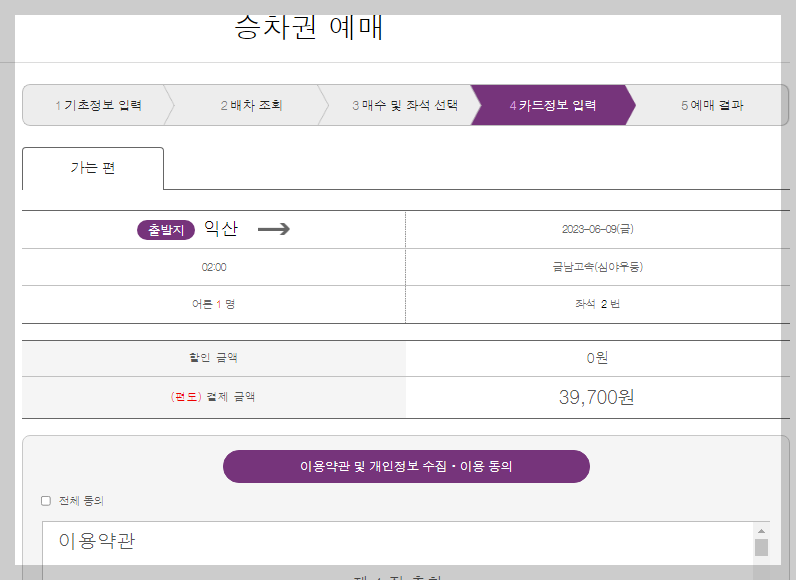The width and height of the screenshot is (796, 580).
Task: Click the arrow icon after 익산
Action: (274, 229)
